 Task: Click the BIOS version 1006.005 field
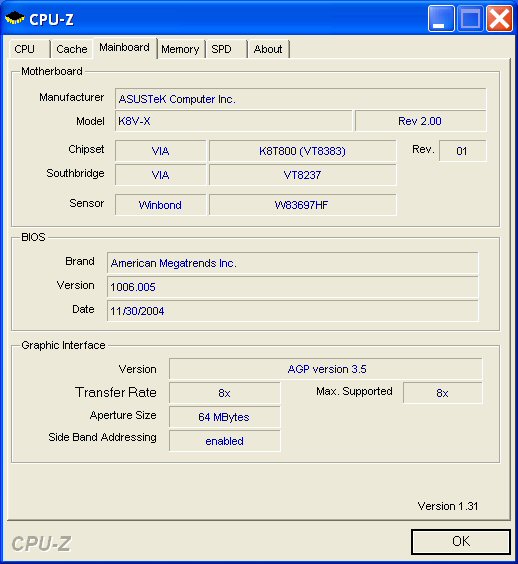[x=292, y=287]
